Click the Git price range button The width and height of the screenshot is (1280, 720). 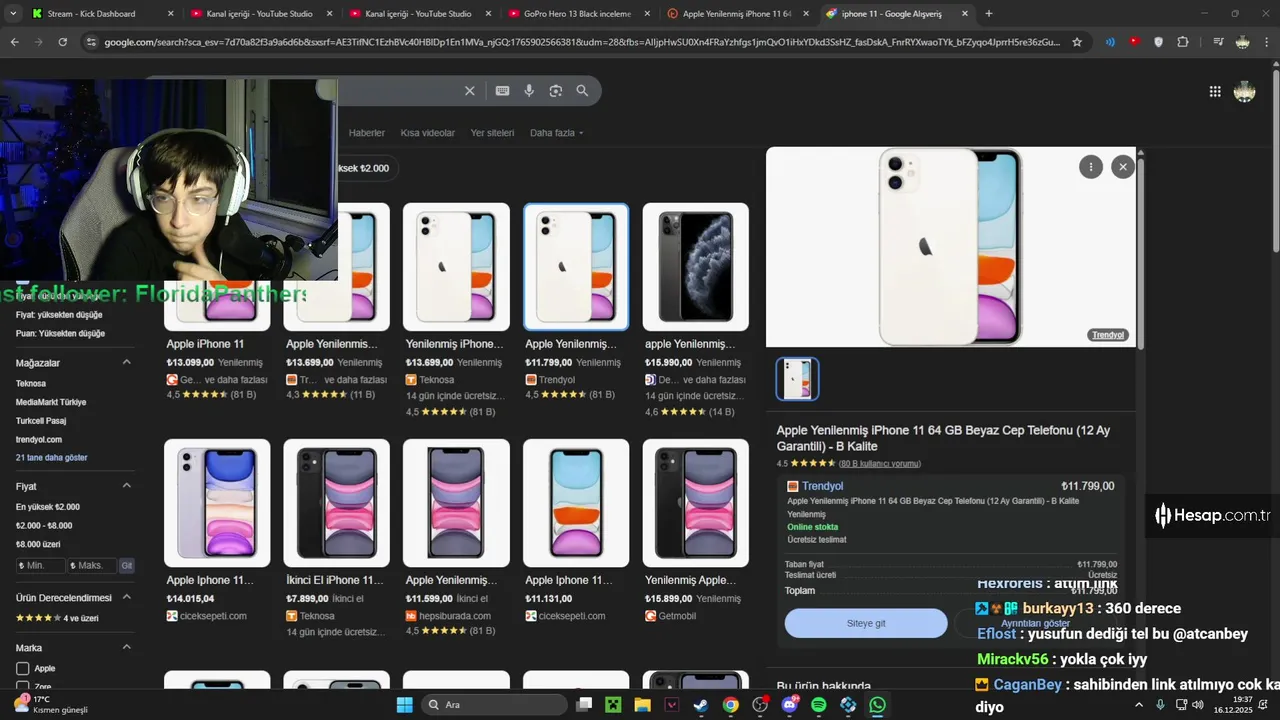(126, 566)
